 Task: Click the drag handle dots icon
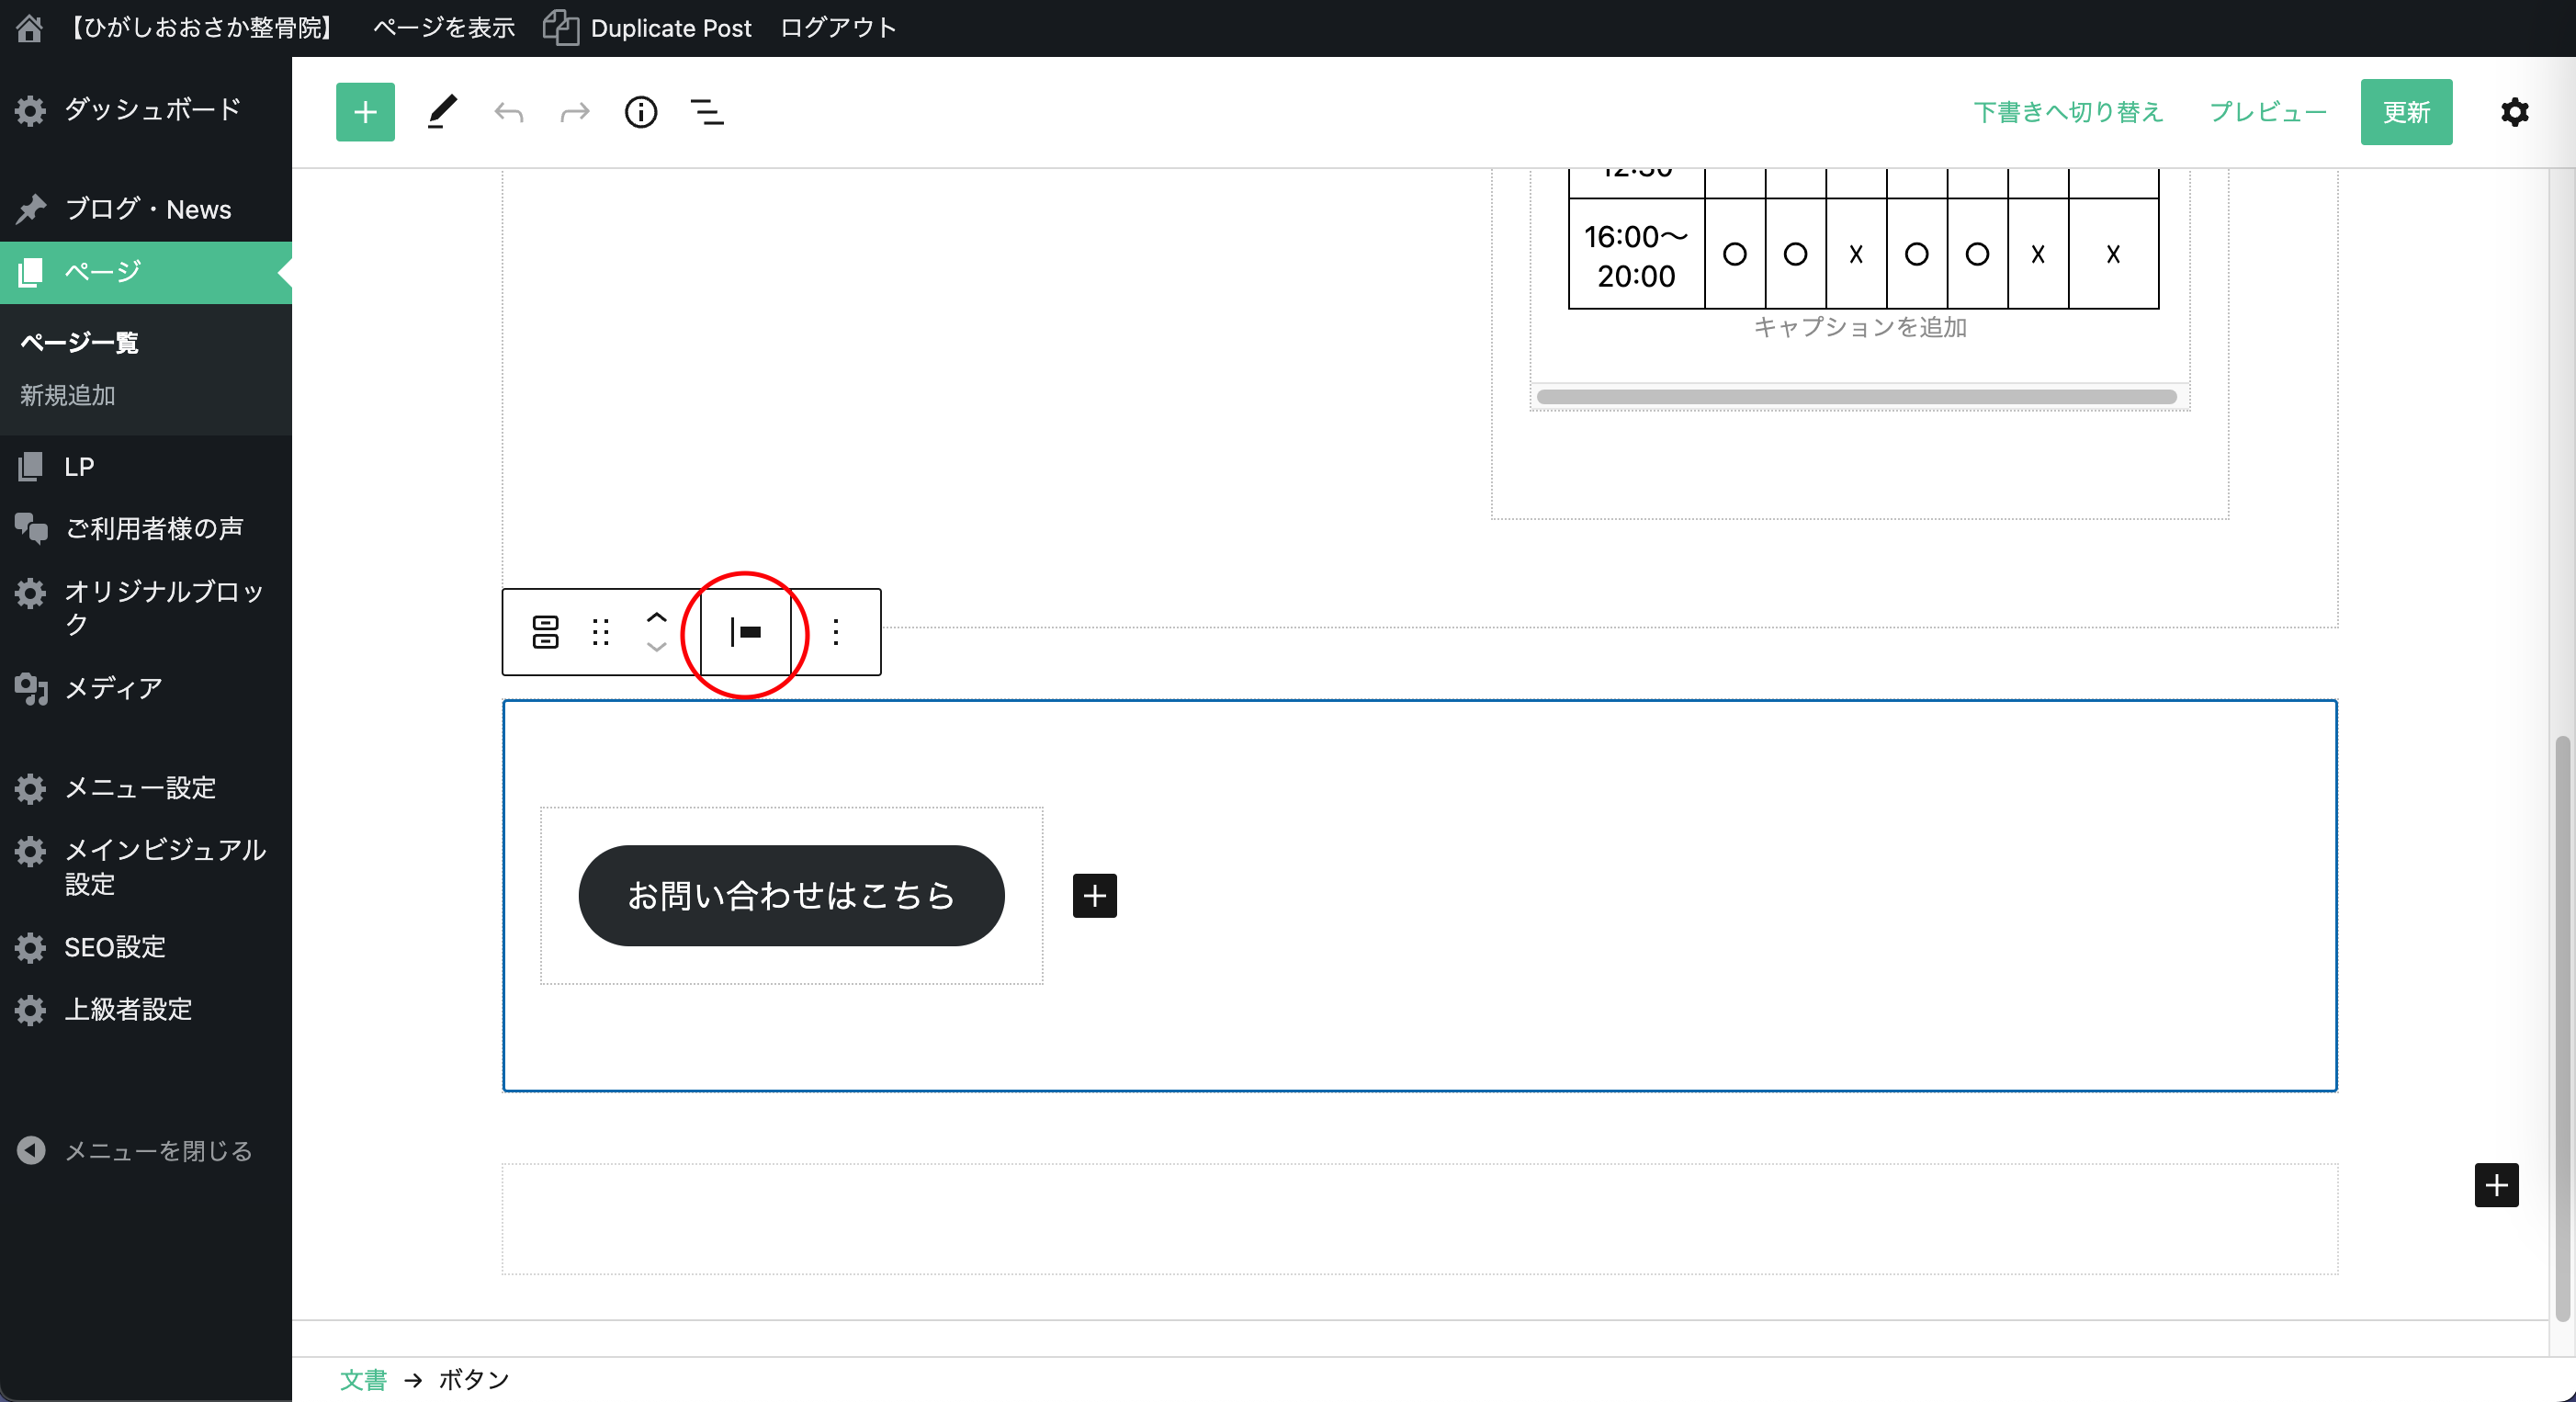[600, 632]
